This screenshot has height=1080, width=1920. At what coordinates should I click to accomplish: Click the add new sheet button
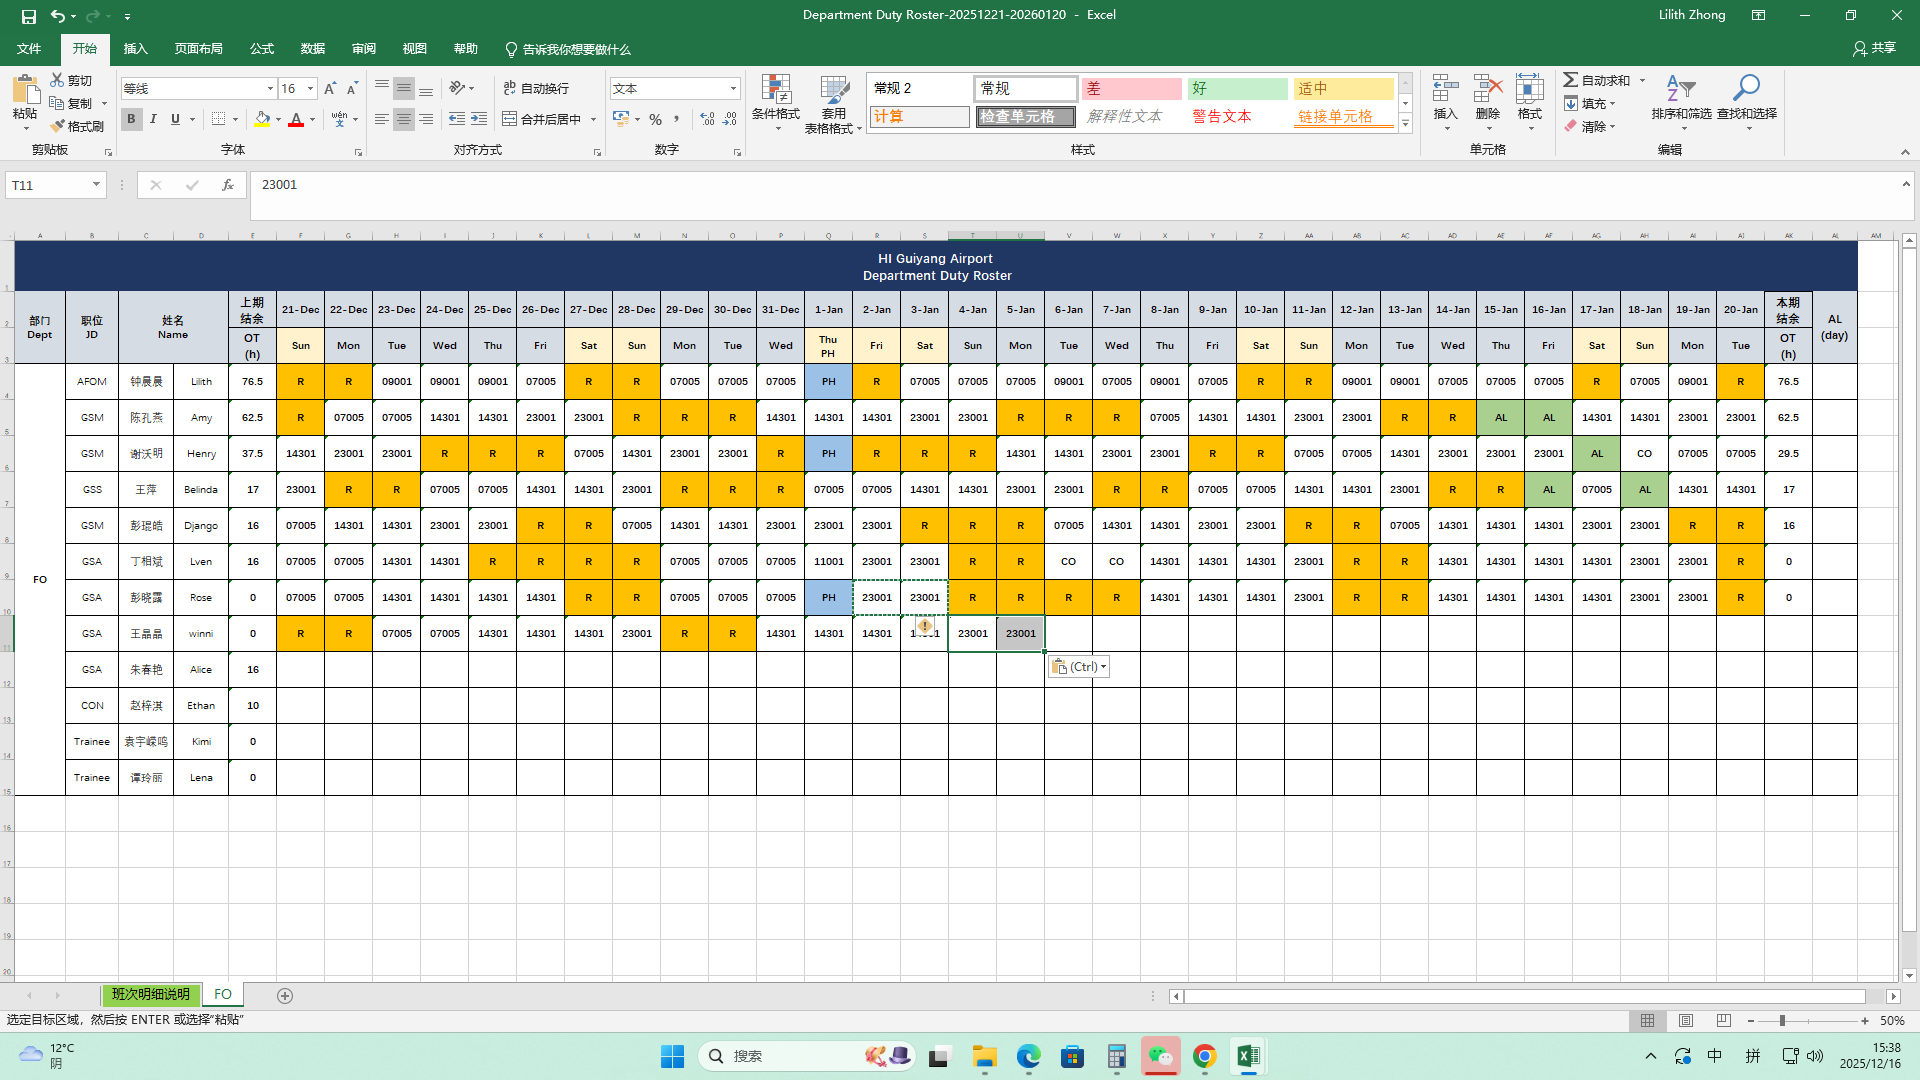click(285, 996)
